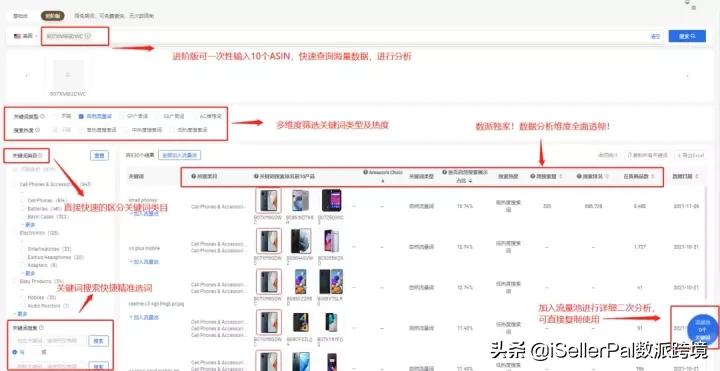The width and height of the screenshot is (720, 371).
Task: Sort by Amazon's Choice column arrow
Action: click(382, 181)
